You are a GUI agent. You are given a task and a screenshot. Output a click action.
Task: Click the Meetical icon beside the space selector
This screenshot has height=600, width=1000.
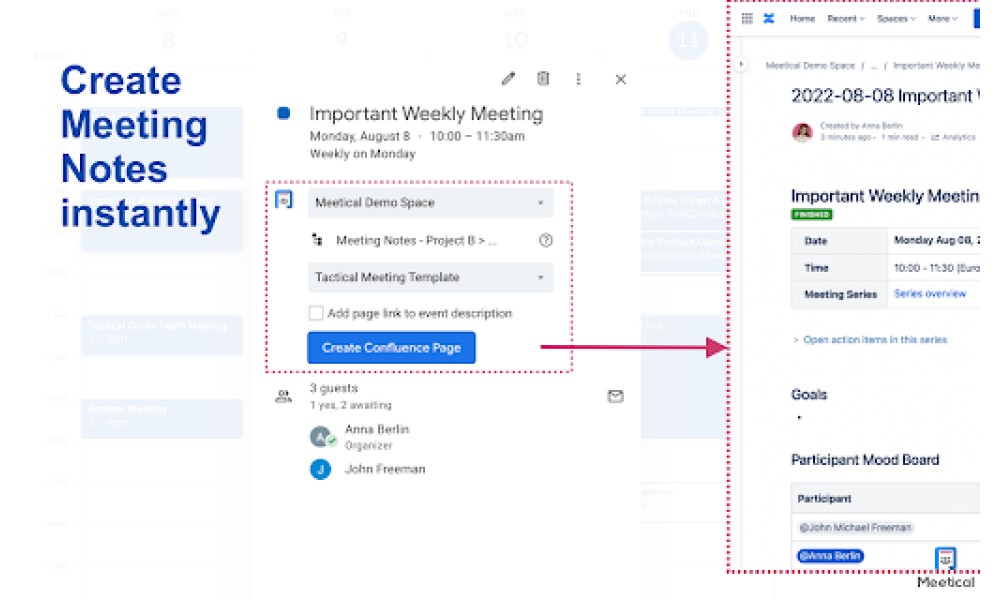point(284,200)
